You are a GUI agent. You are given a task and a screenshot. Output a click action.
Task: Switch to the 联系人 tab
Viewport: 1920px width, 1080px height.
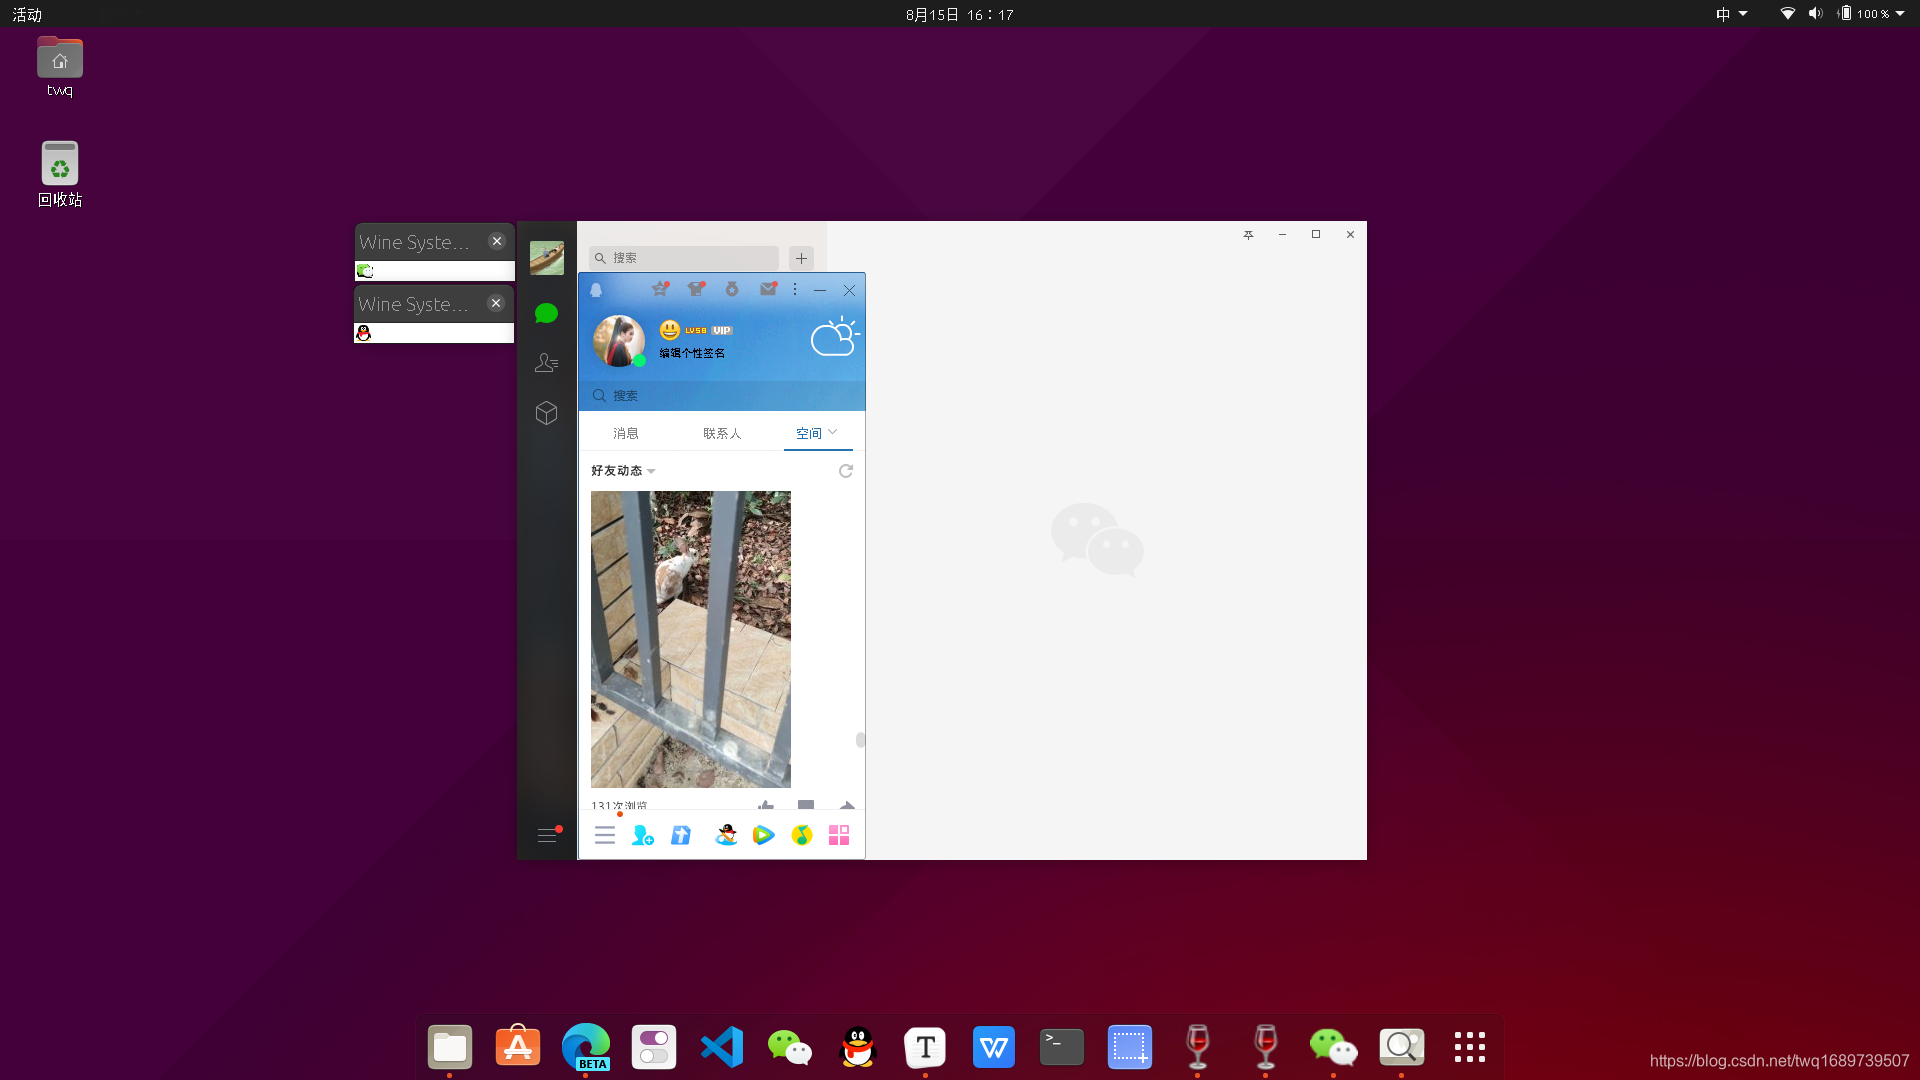722,433
